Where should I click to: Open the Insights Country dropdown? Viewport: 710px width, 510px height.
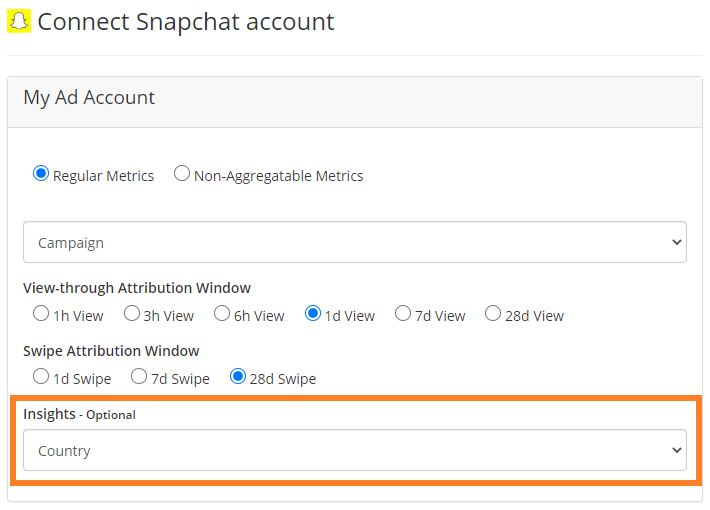(x=355, y=450)
